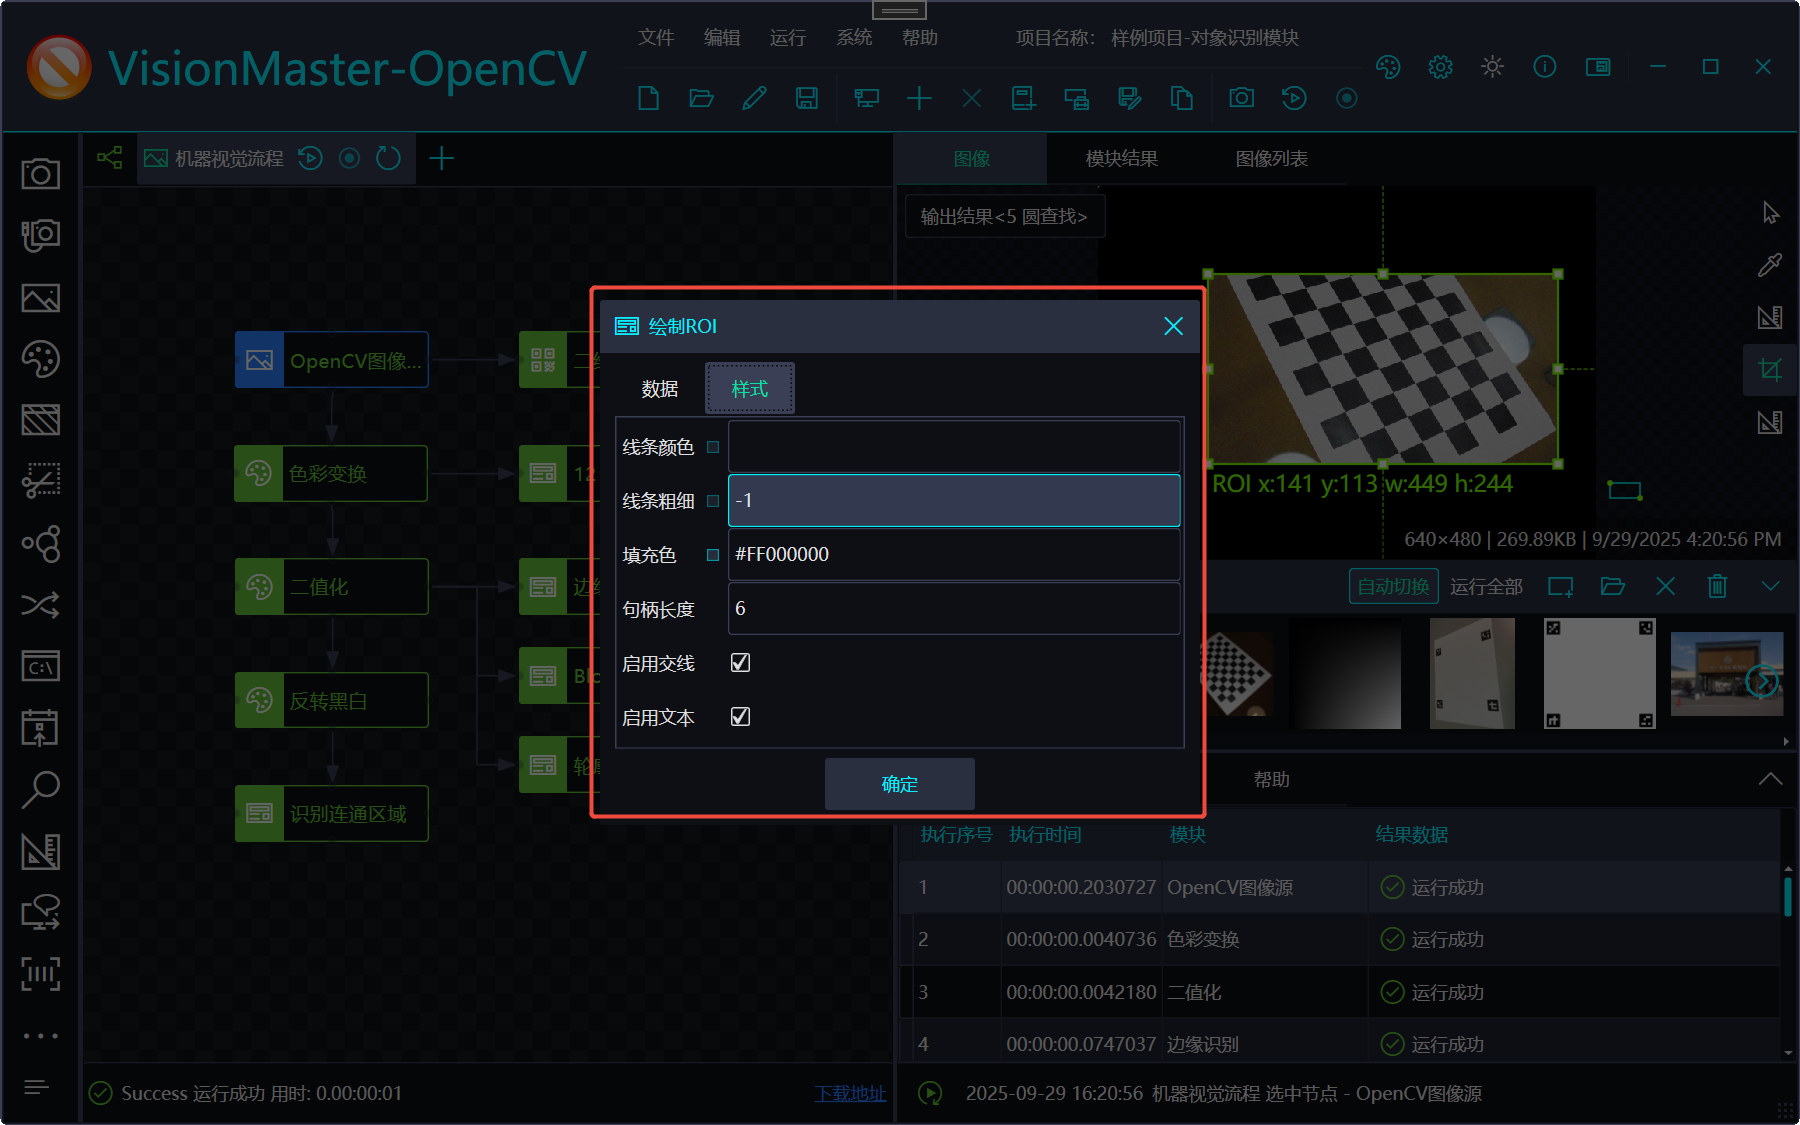This screenshot has height=1125, width=1800.
Task: Open the 文件 menu
Action: click(x=656, y=38)
